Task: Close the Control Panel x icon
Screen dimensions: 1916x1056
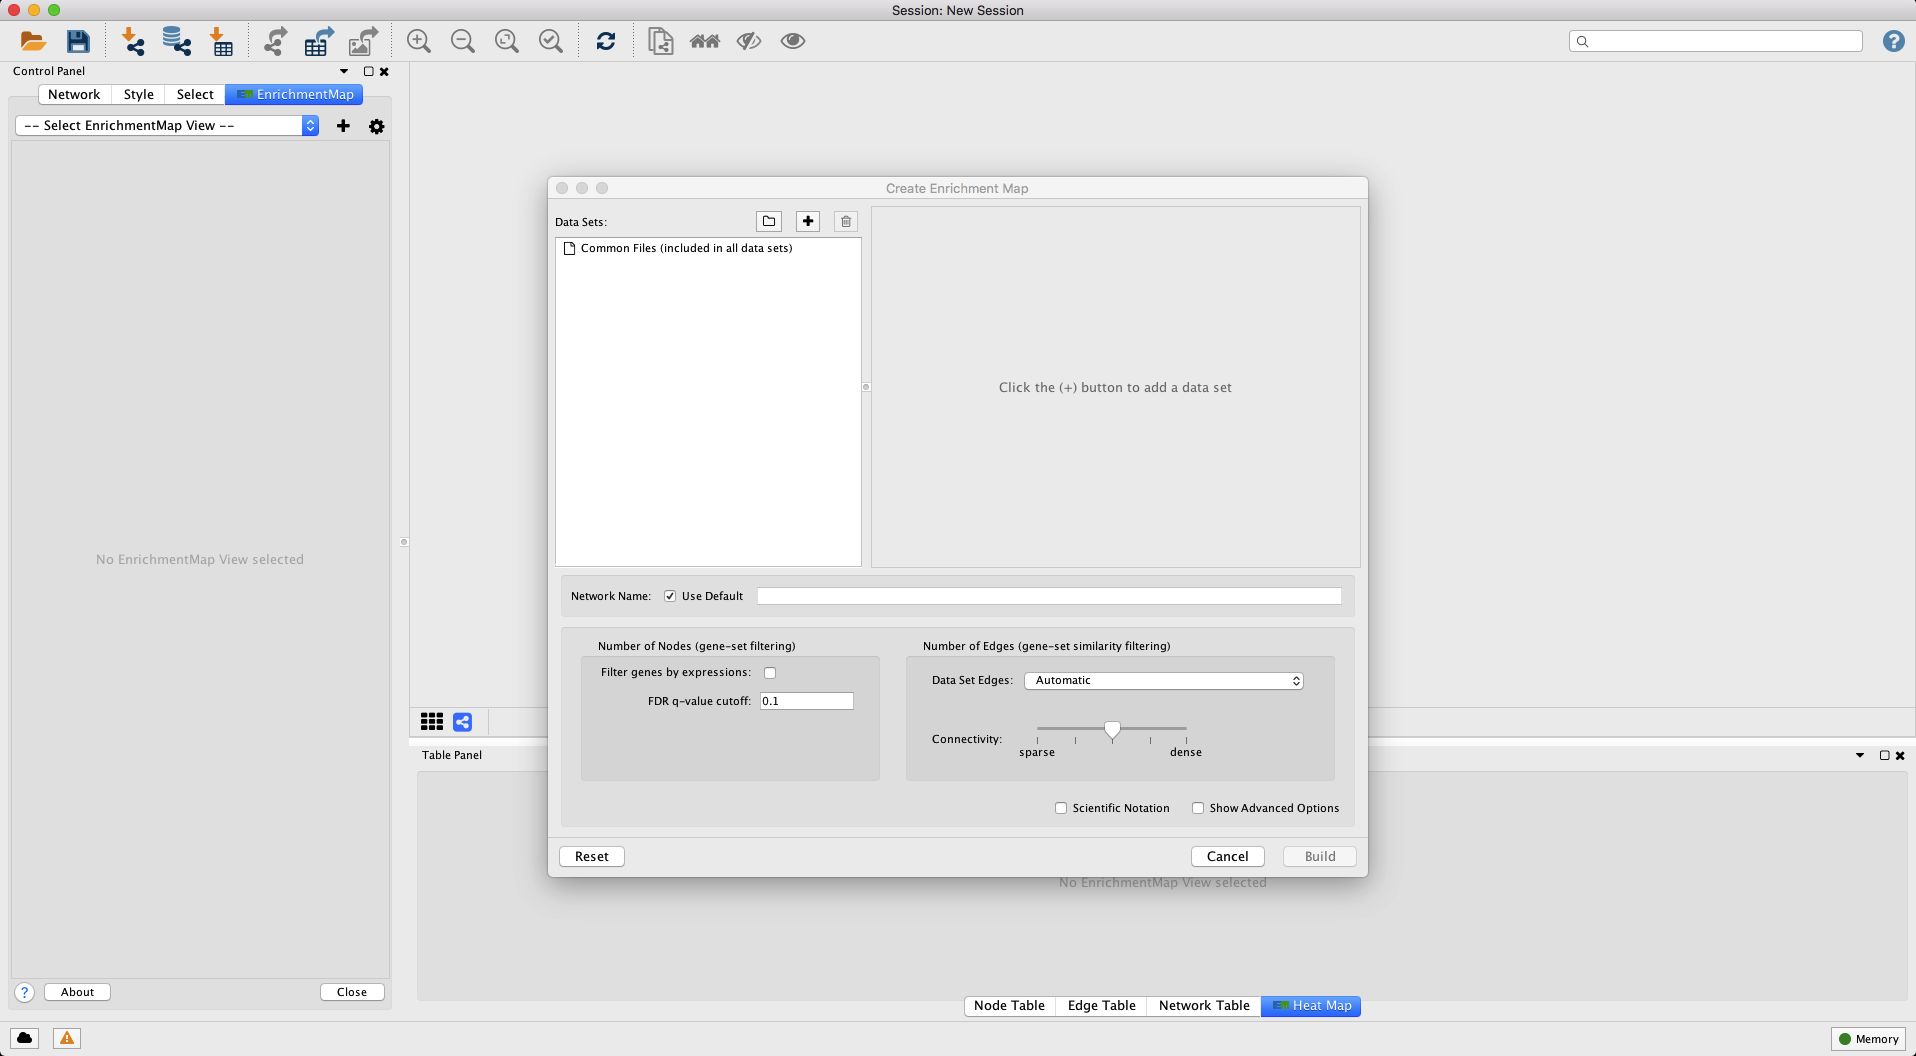Action: (384, 71)
